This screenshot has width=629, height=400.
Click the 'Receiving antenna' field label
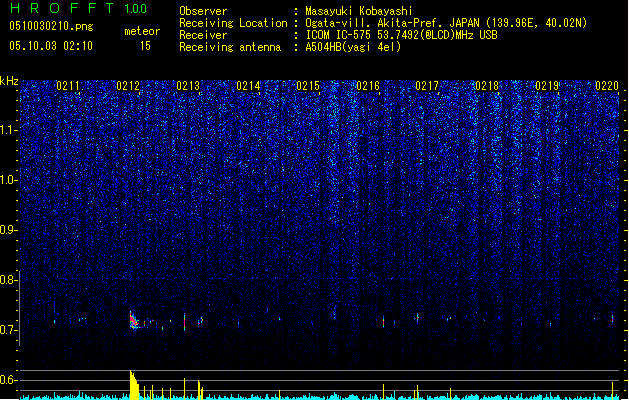pyautogui.click(x=230, y=47)
